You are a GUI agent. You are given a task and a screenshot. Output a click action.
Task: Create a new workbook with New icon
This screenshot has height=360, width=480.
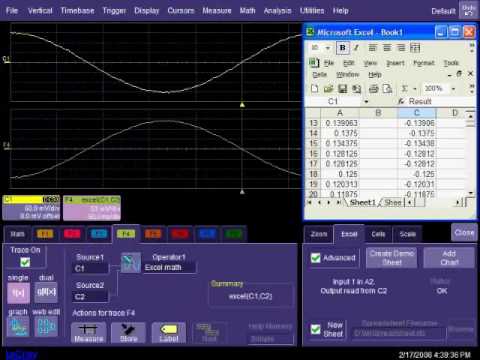pos(314,89)
